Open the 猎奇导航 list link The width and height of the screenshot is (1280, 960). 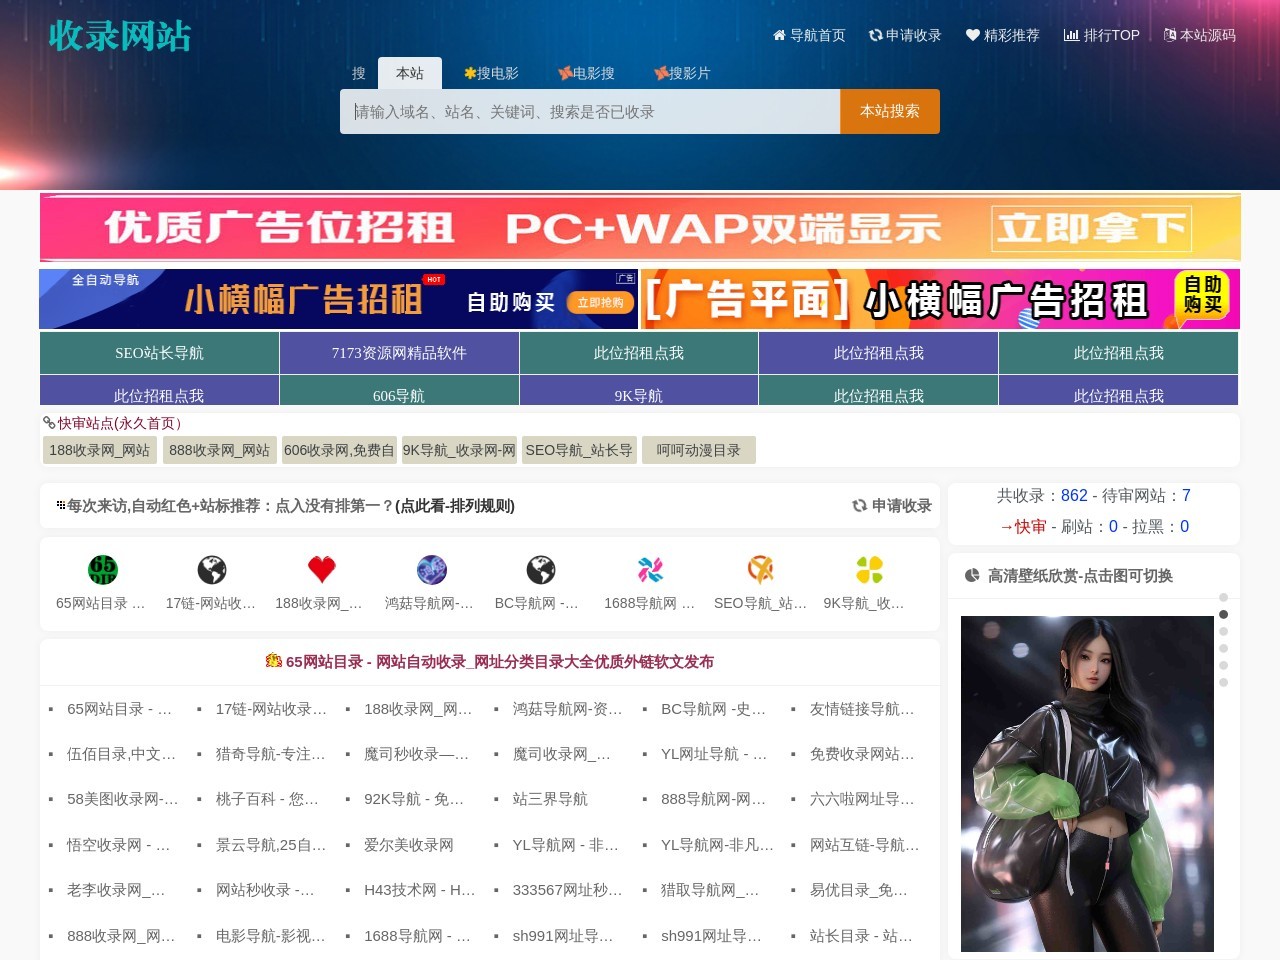click(x=270, y=754)
